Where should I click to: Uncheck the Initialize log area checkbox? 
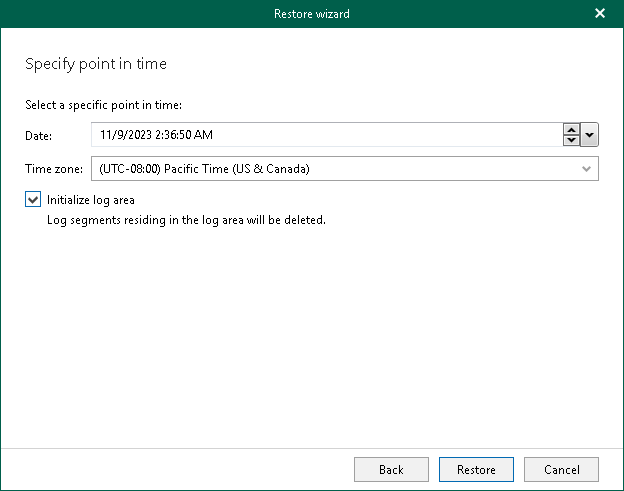34,200
